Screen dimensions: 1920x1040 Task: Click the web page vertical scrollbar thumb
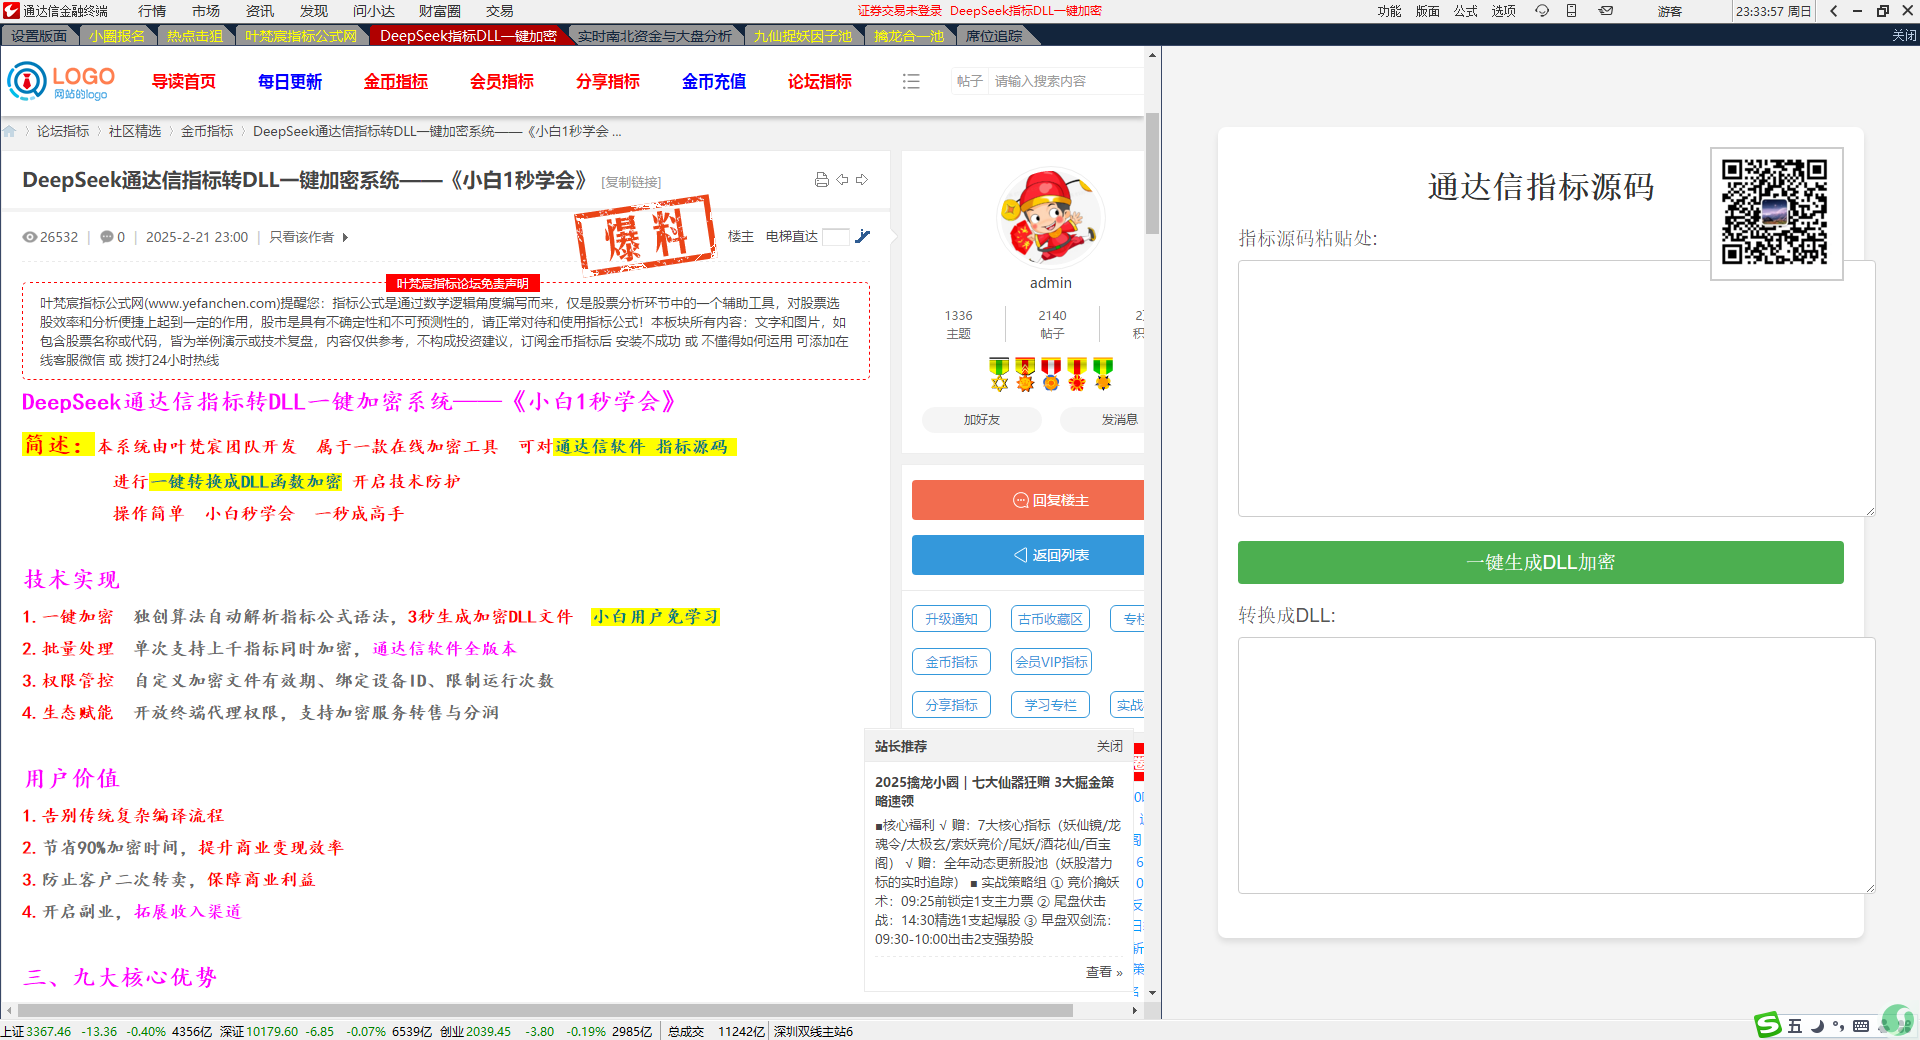pos(1152,173)
